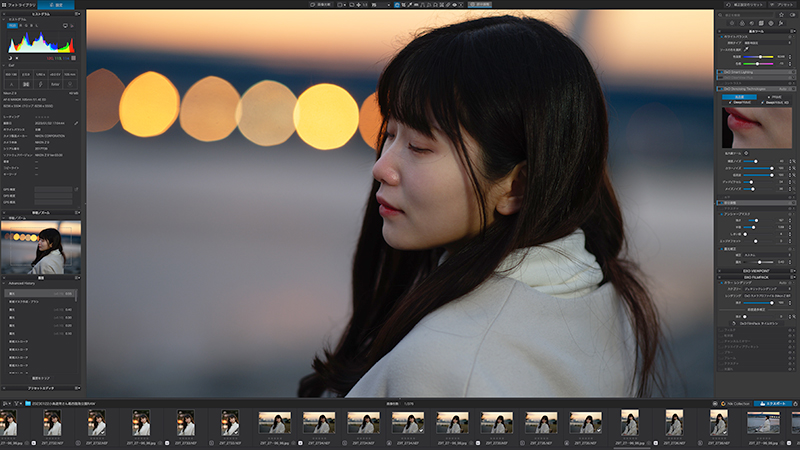Open the histogram palette menu icon

click(x=77, y=14)
